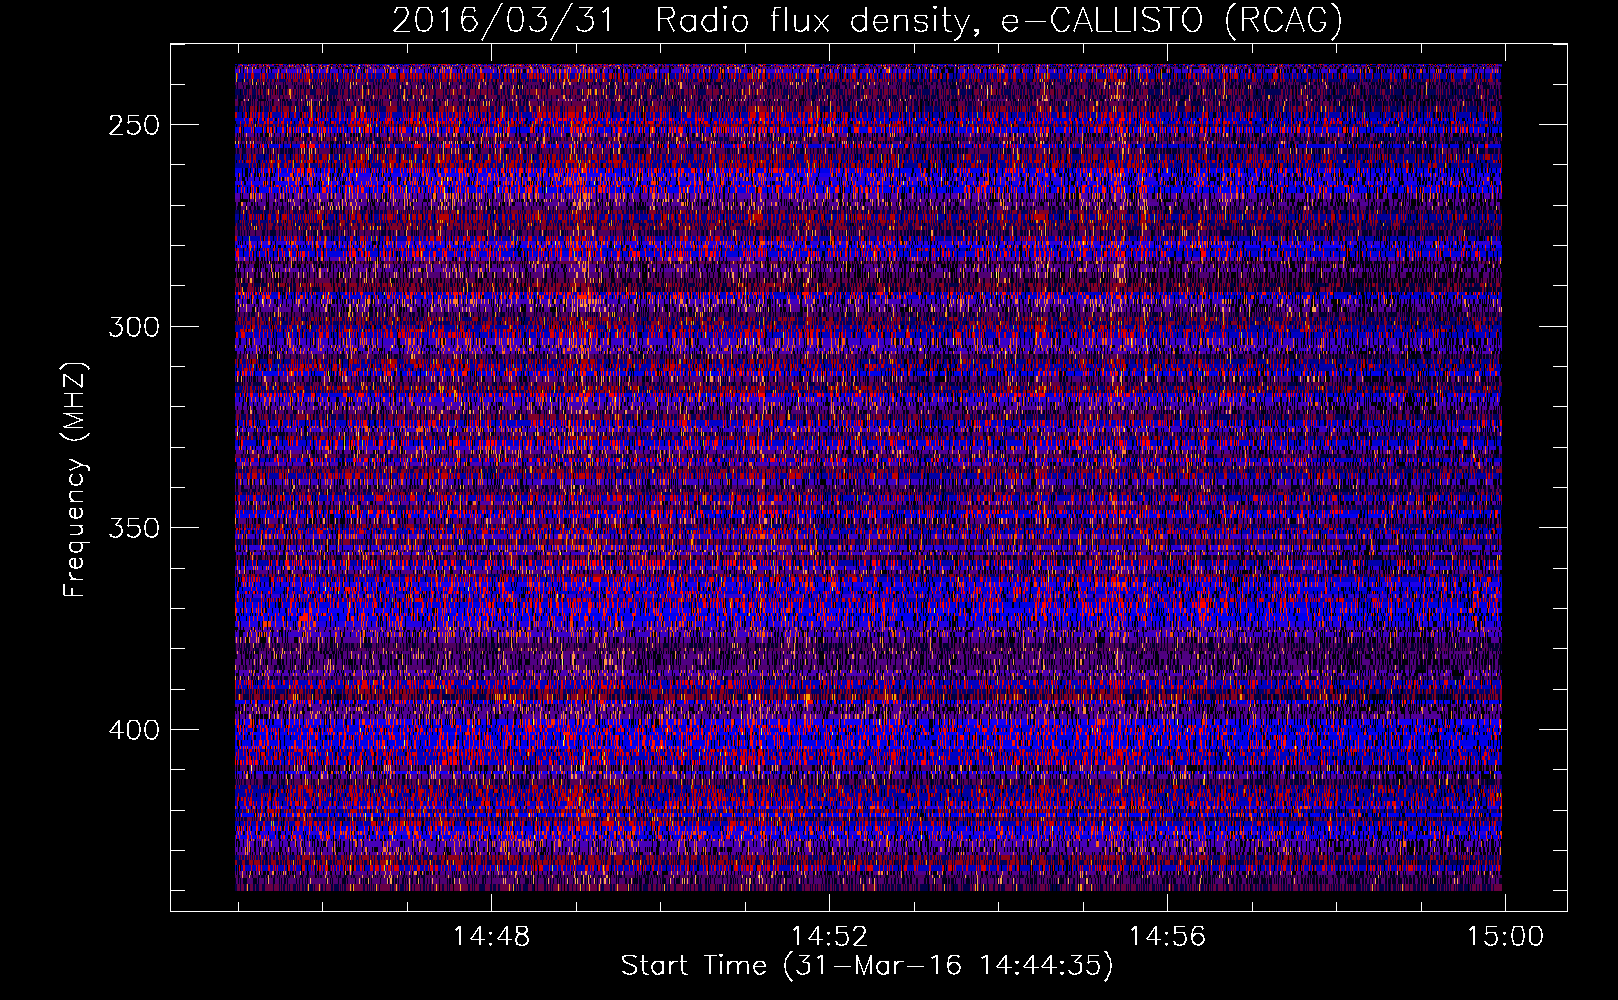Select the 250 frequency tick label
This screenshot has width=1618, height=1000.
coord(134,126)
